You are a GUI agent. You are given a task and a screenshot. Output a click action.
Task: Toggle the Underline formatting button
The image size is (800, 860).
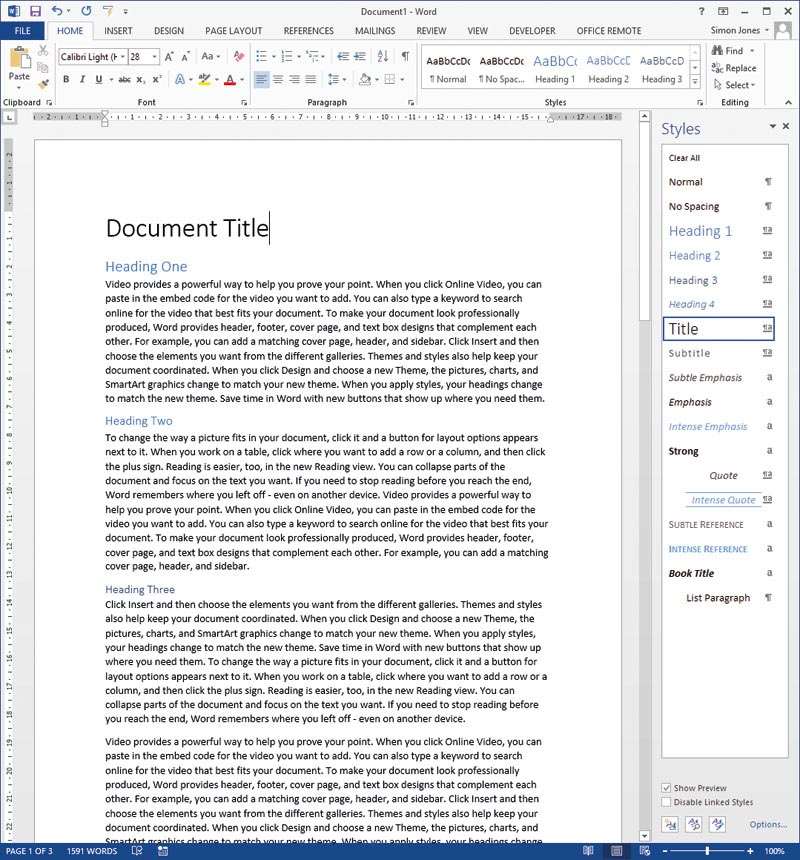pyautogui.click(x=99, y=80)
